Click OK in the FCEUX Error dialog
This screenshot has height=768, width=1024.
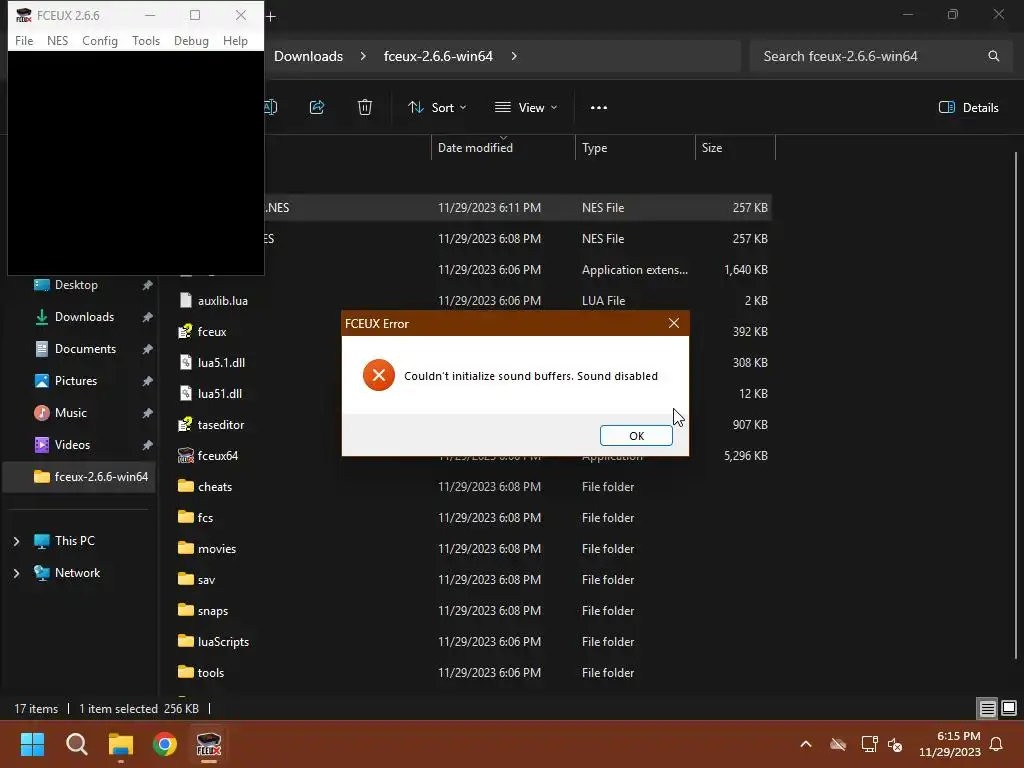tap(636, 436)
